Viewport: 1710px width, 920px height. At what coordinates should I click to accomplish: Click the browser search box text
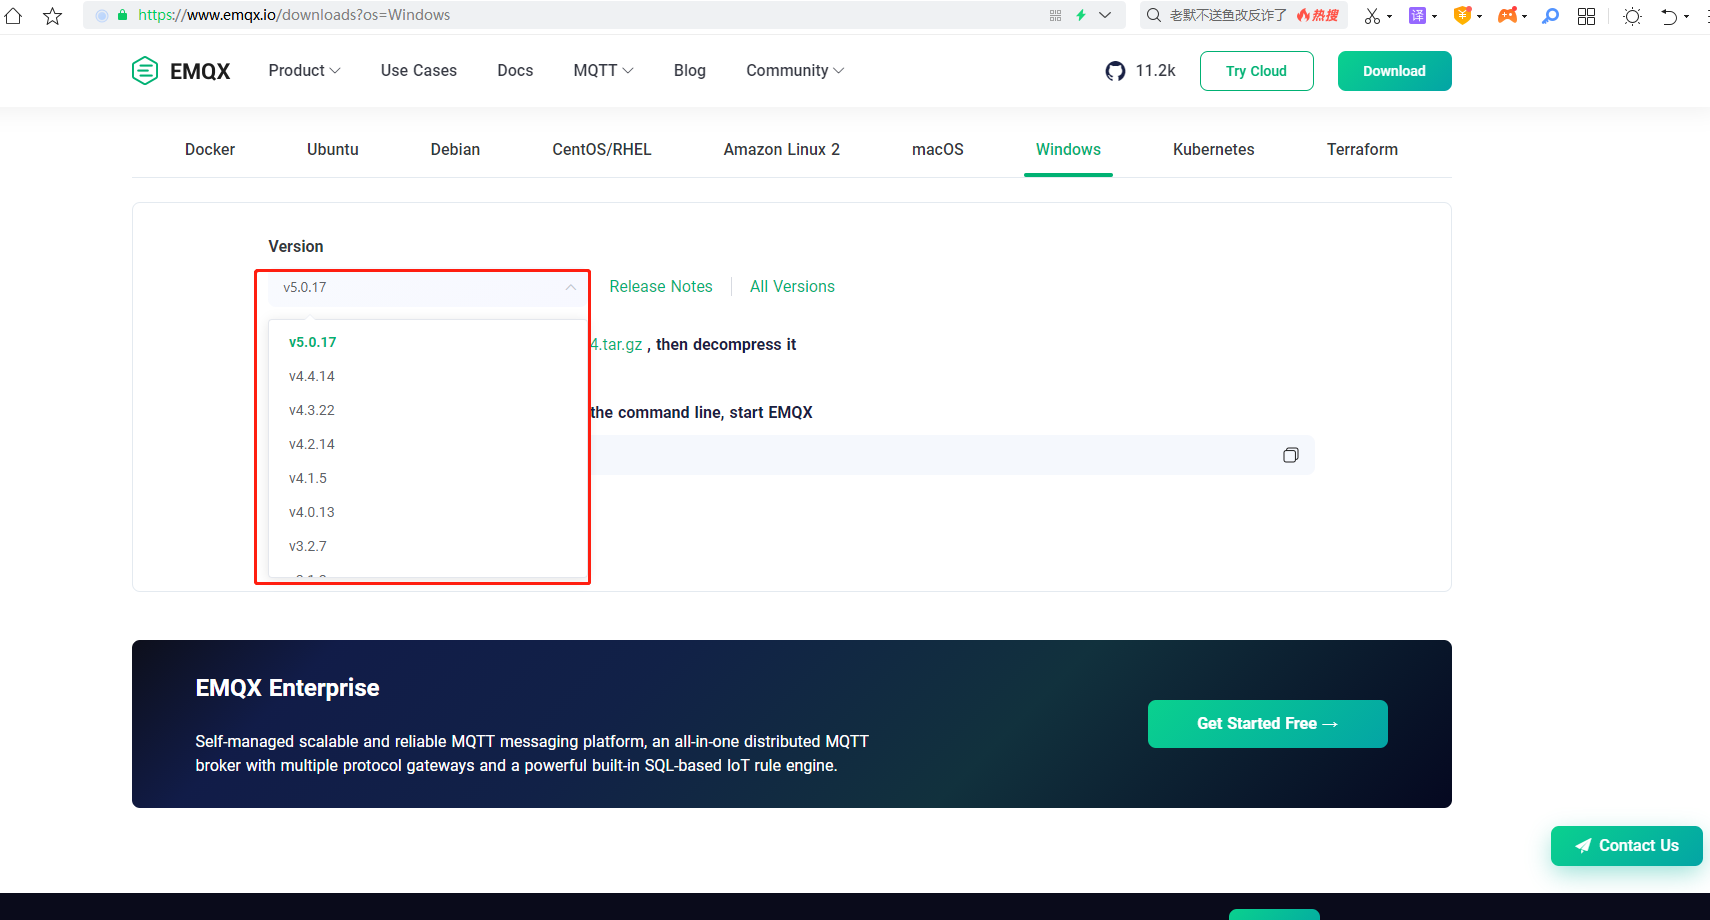tap(1228, 15)
